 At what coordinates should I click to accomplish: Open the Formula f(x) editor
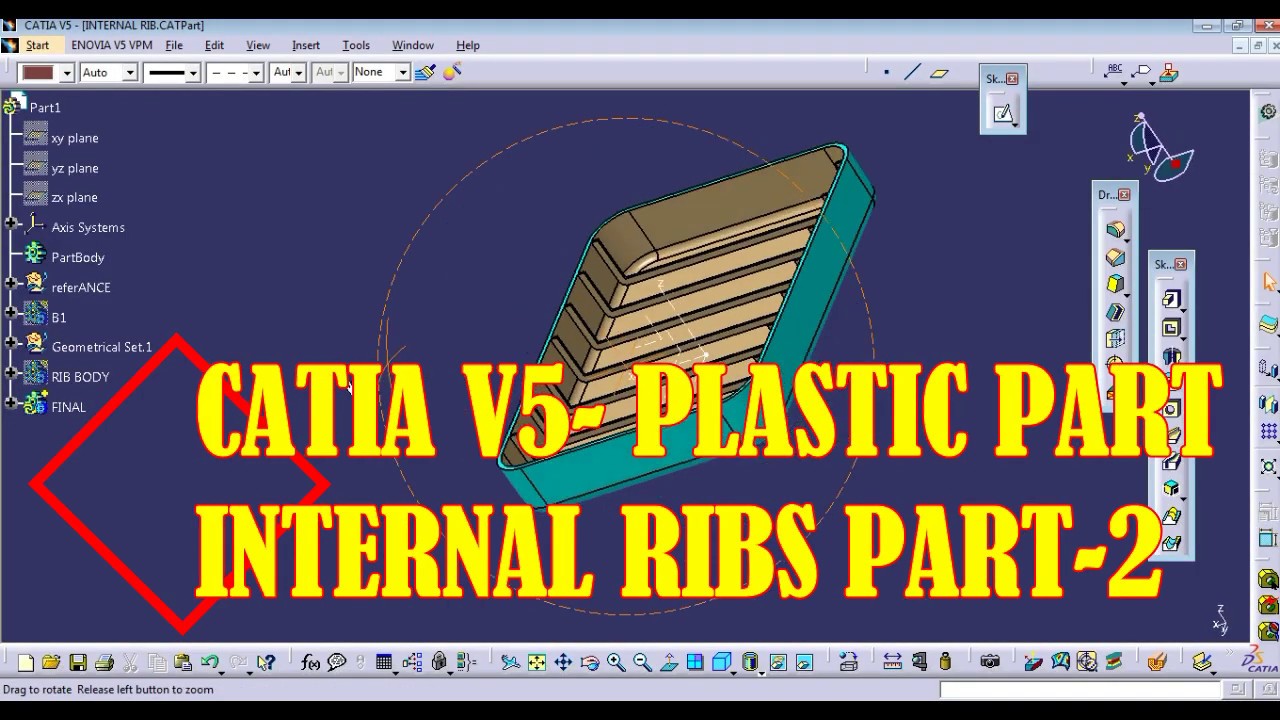[x=310, y=662]
